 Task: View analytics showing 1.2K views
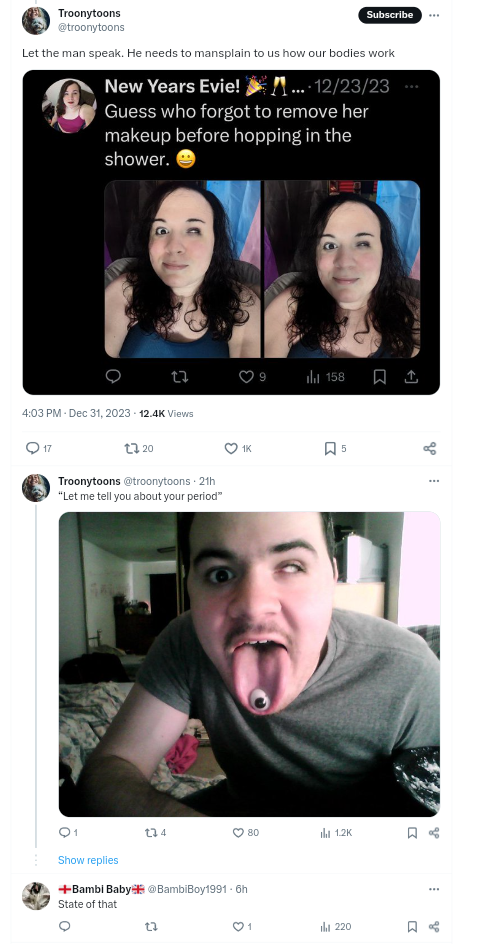tap(335, 832)
